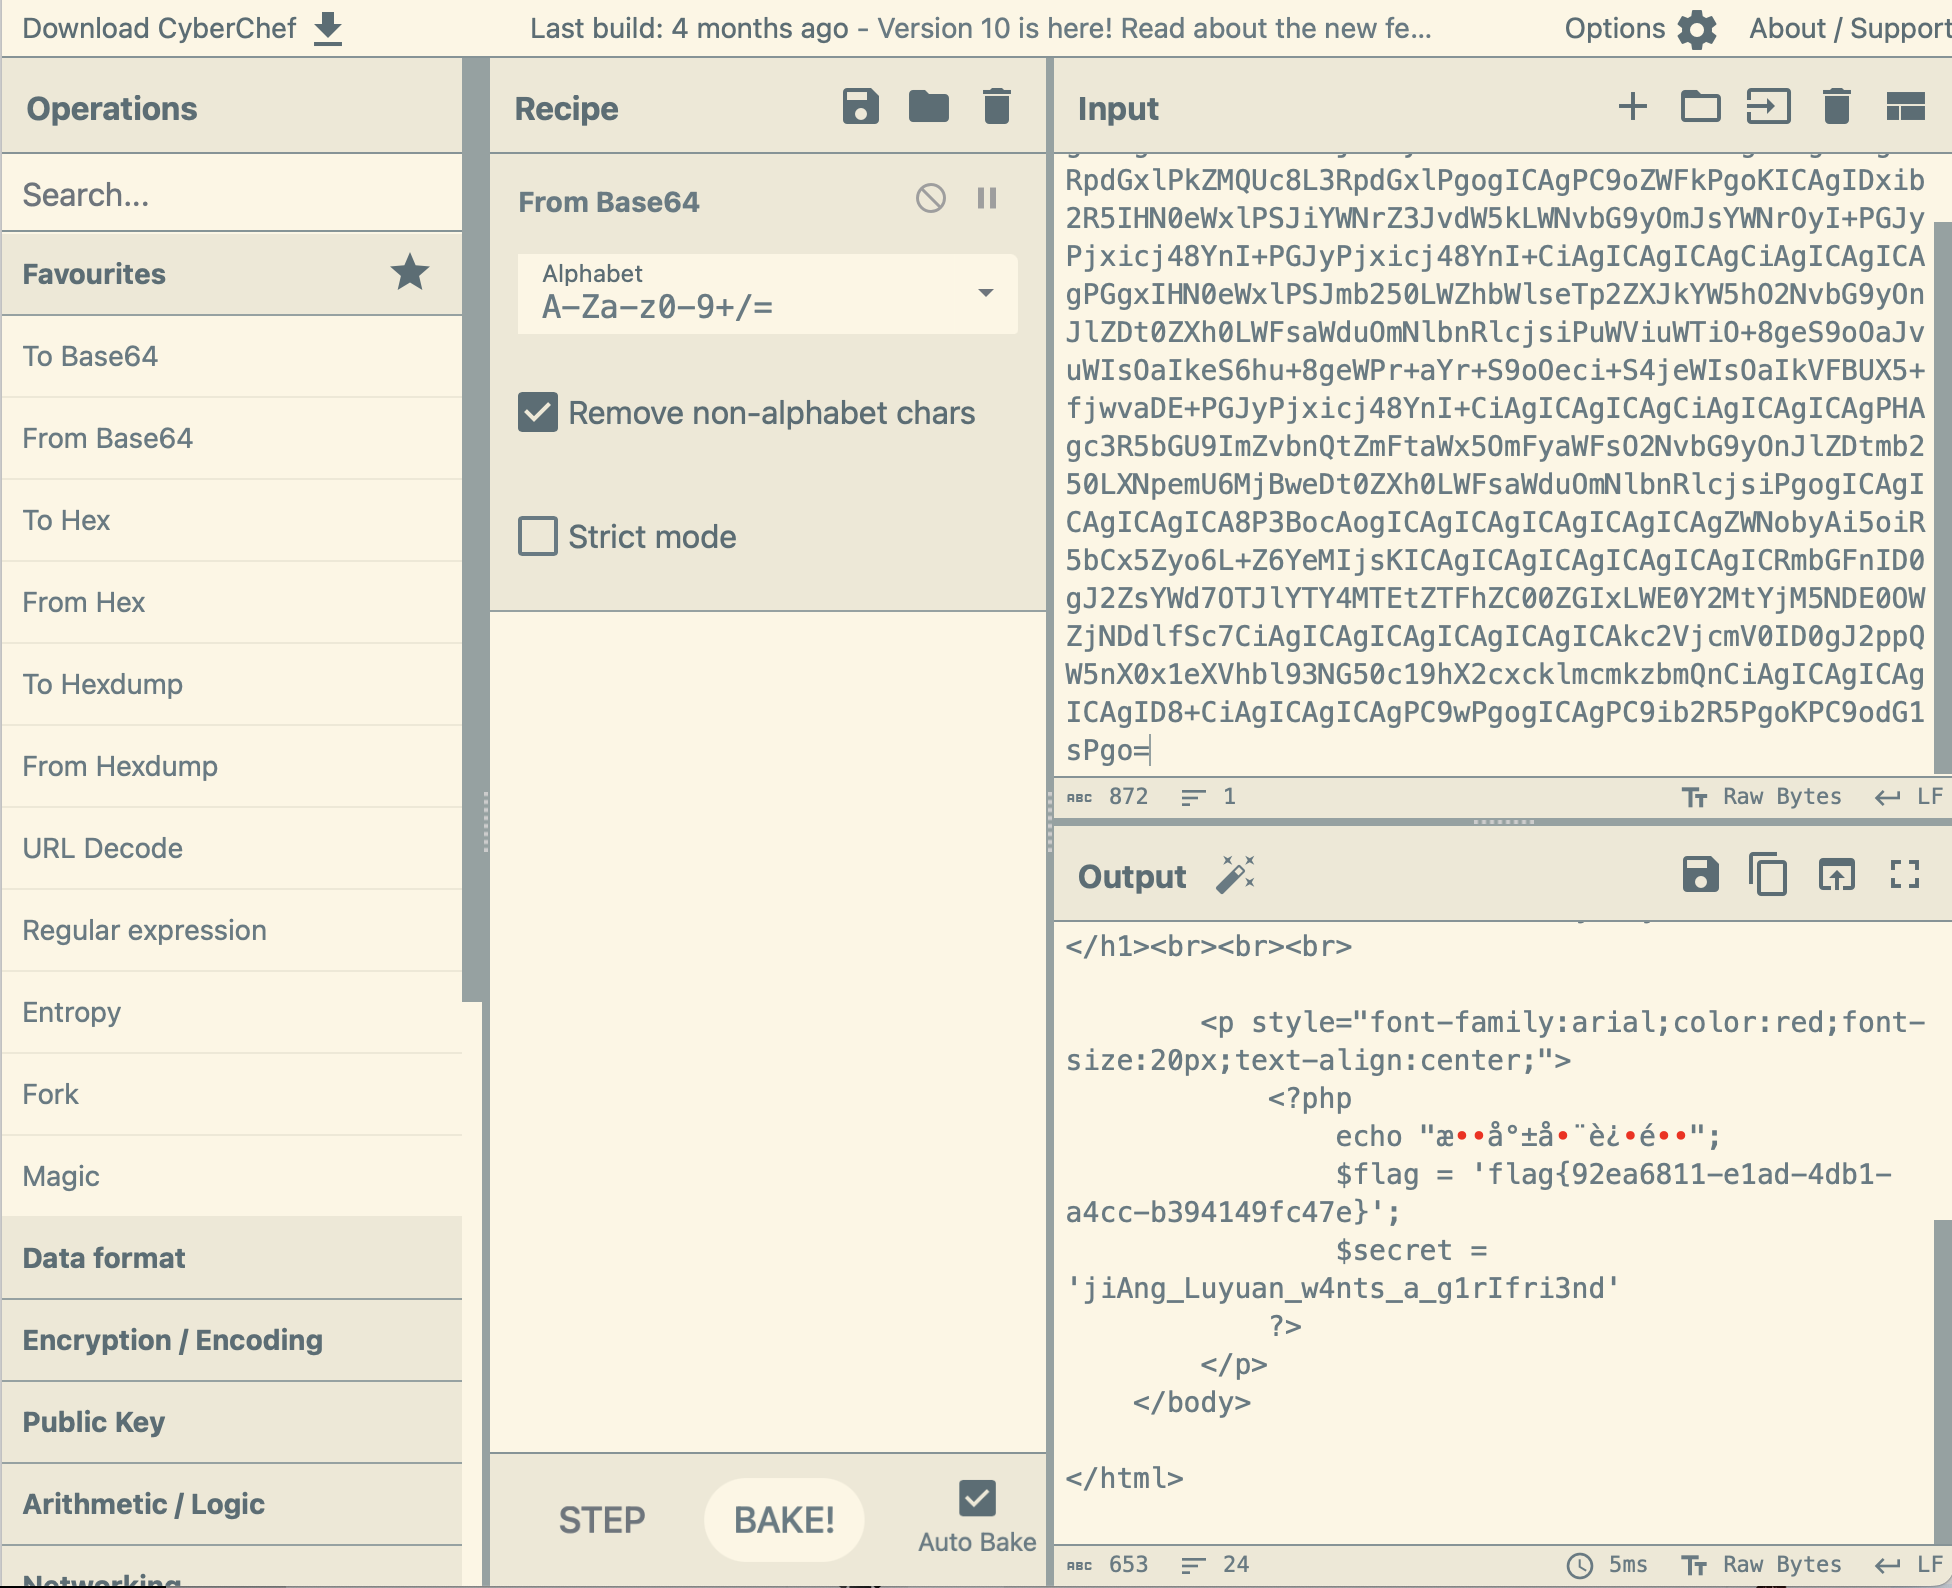Enable Strict mode checkbox

click(538, 536)
